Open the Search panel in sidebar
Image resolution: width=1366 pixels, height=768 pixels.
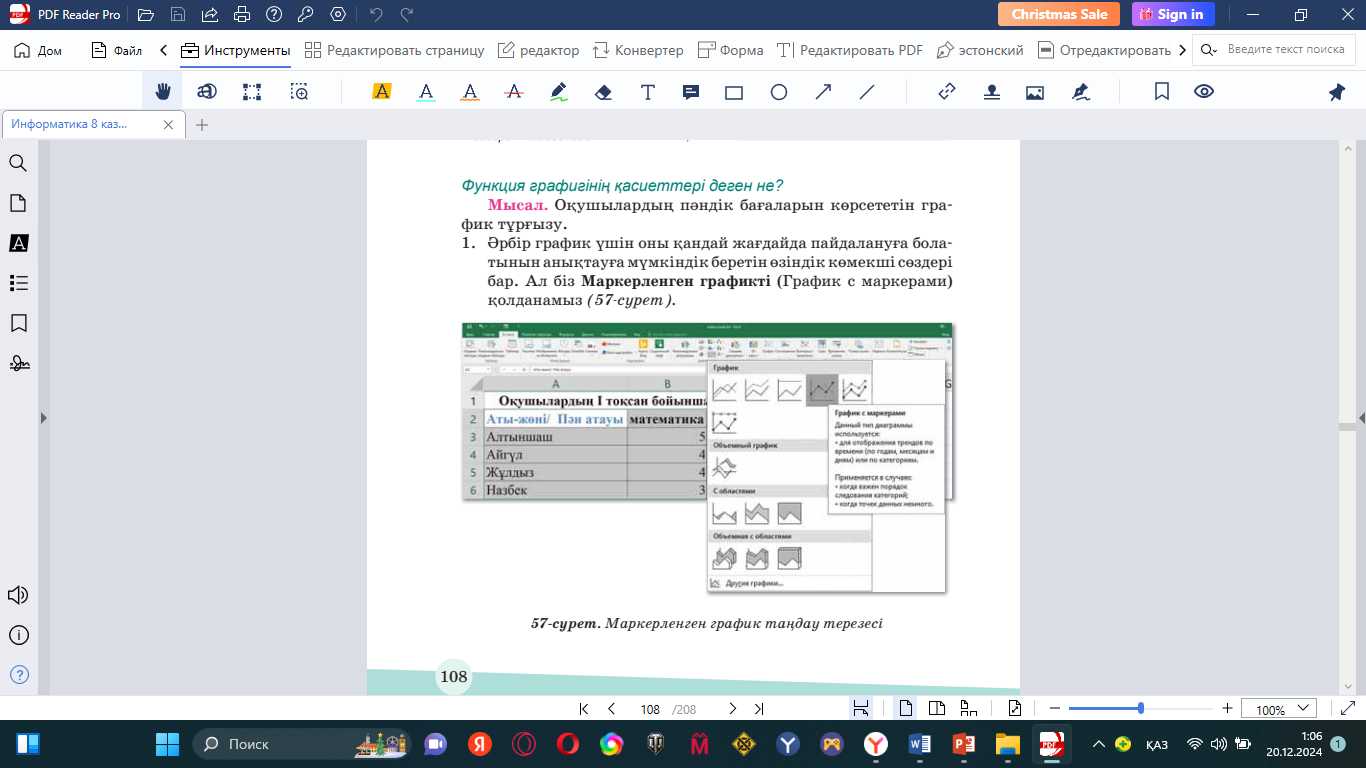[18, 163]
